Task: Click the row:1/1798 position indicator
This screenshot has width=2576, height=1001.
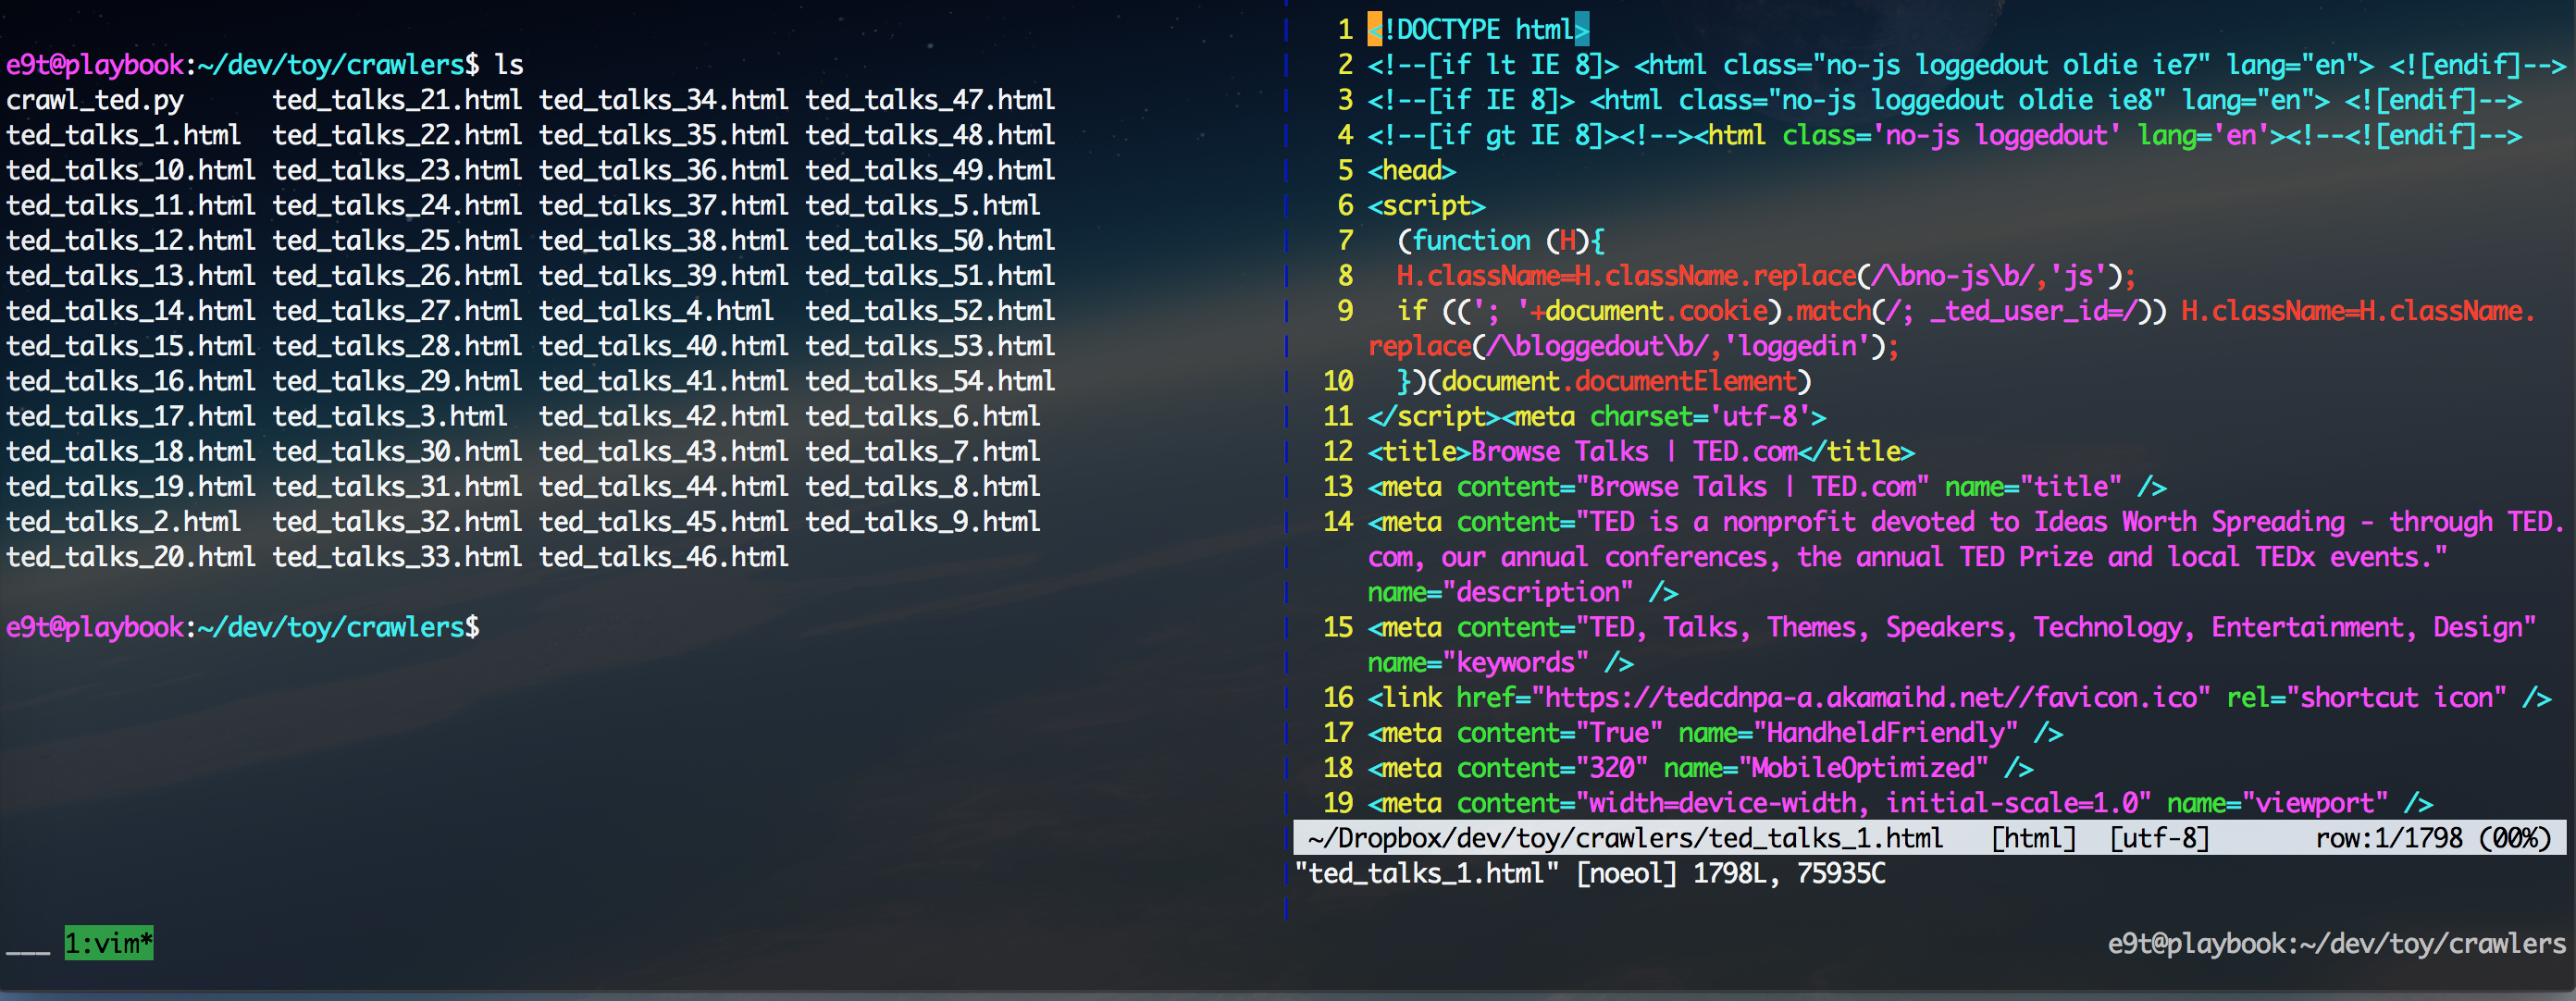Action: (2389, 838)
